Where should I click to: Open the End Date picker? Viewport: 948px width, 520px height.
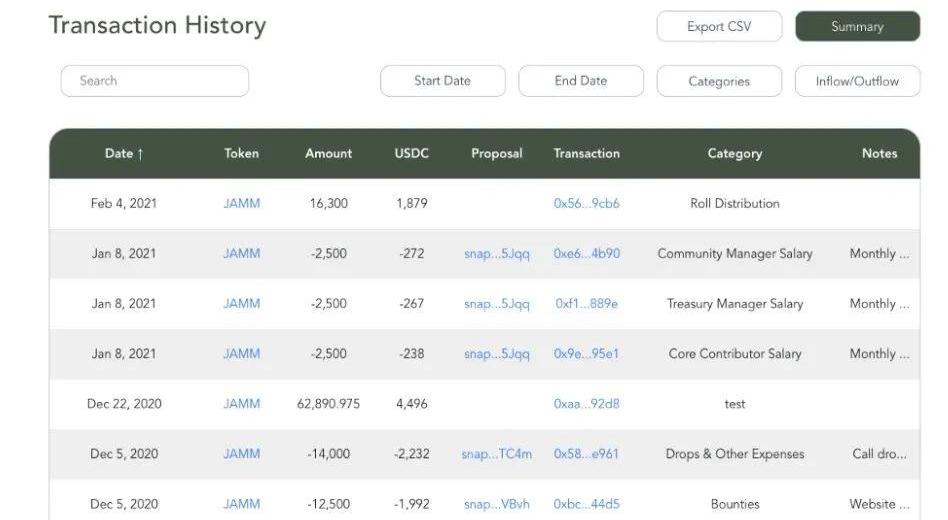pyautogui.click(x=580, y=81)
